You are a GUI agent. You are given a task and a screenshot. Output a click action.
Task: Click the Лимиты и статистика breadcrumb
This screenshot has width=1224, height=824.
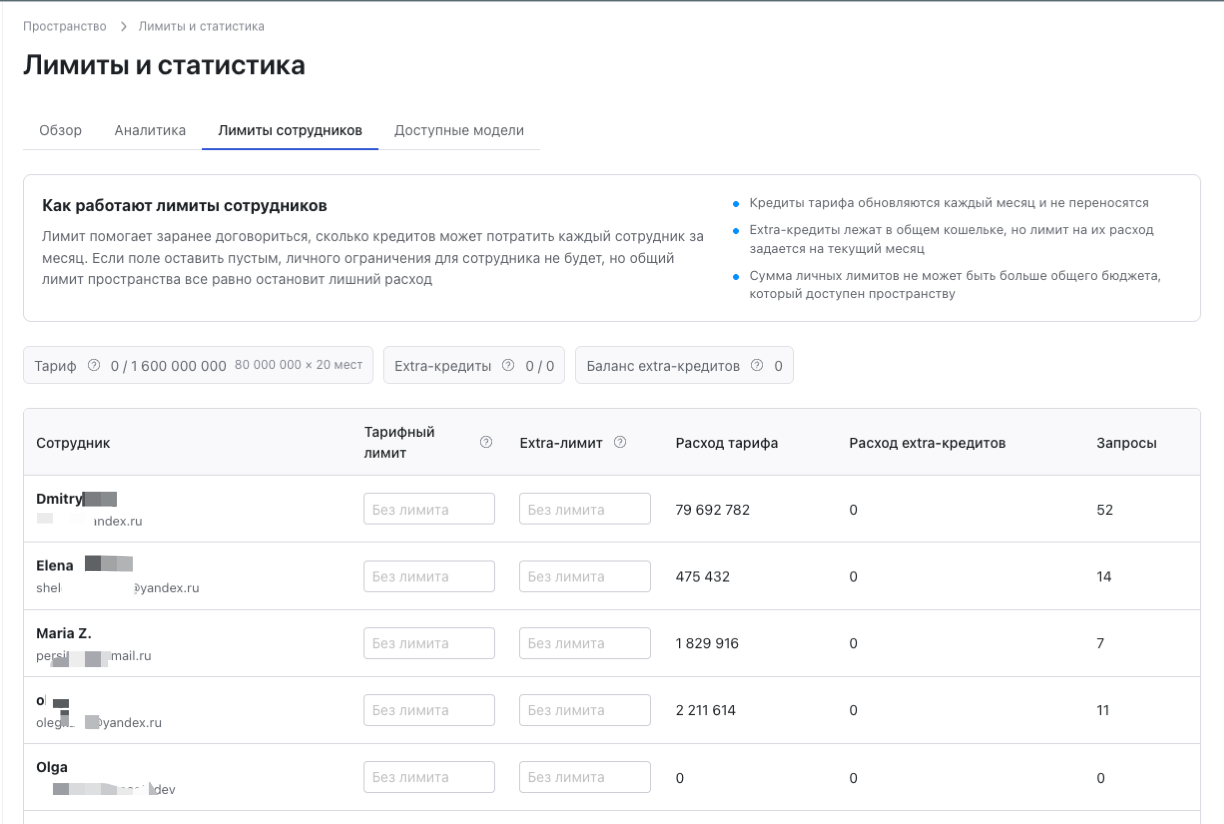click(x=202, y=26)
